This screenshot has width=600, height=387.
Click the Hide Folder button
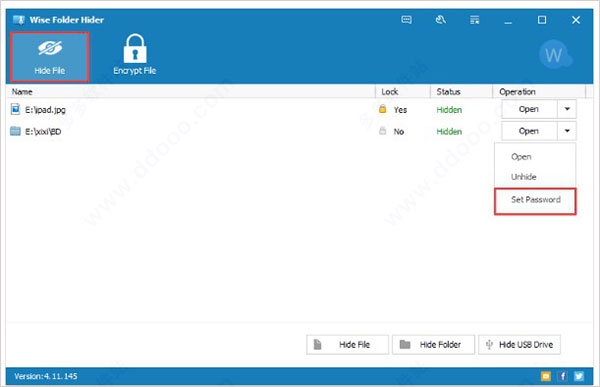[434, 345]
